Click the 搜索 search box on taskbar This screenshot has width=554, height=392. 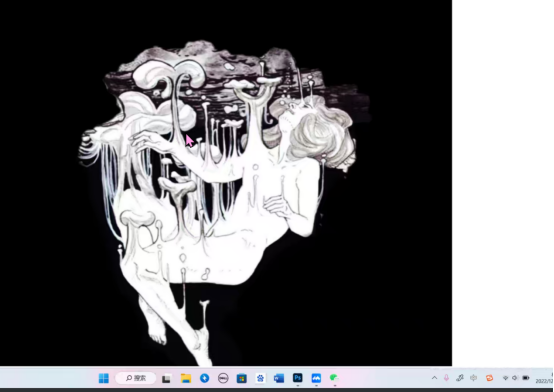pyautogui.click(x=136, y=378)
